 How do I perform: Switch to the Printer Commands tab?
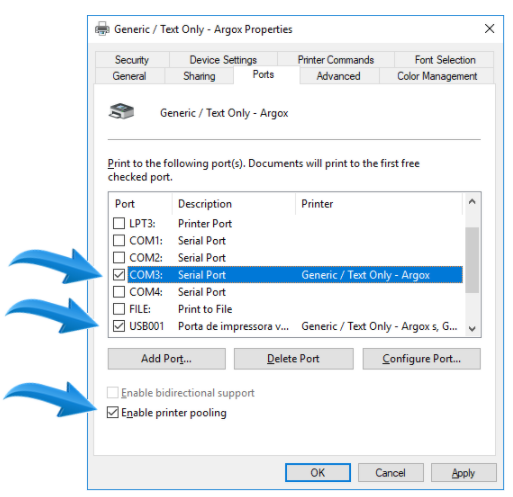[336, 60]
